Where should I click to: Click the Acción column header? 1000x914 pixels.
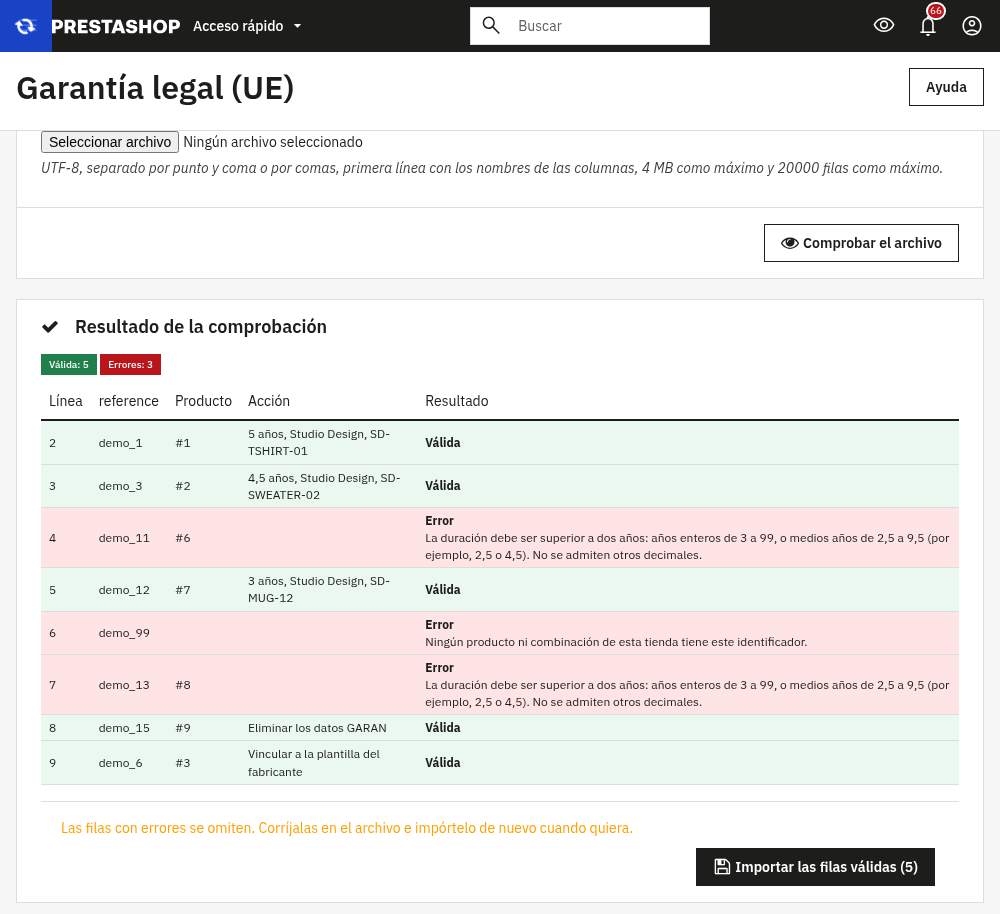coord(268,401)
